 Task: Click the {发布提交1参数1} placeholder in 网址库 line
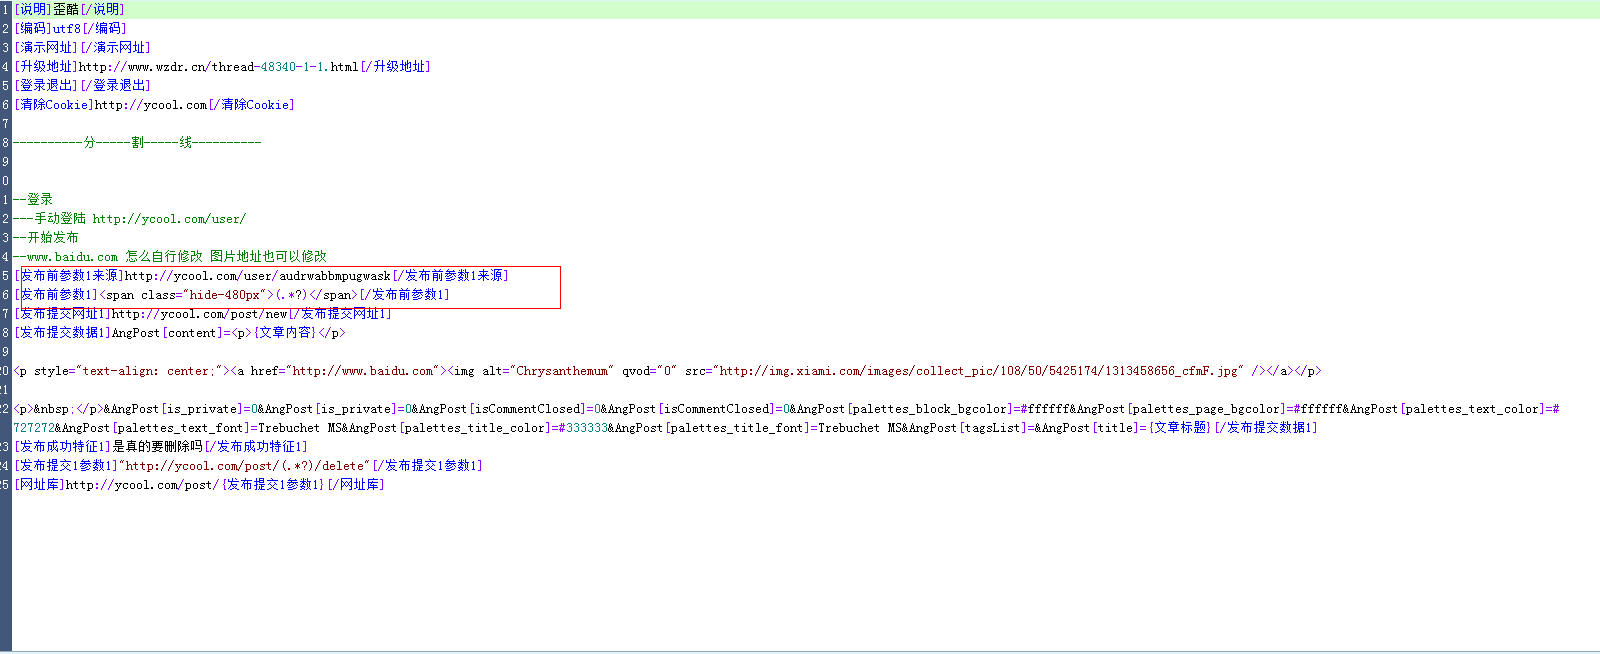[272, 485]
